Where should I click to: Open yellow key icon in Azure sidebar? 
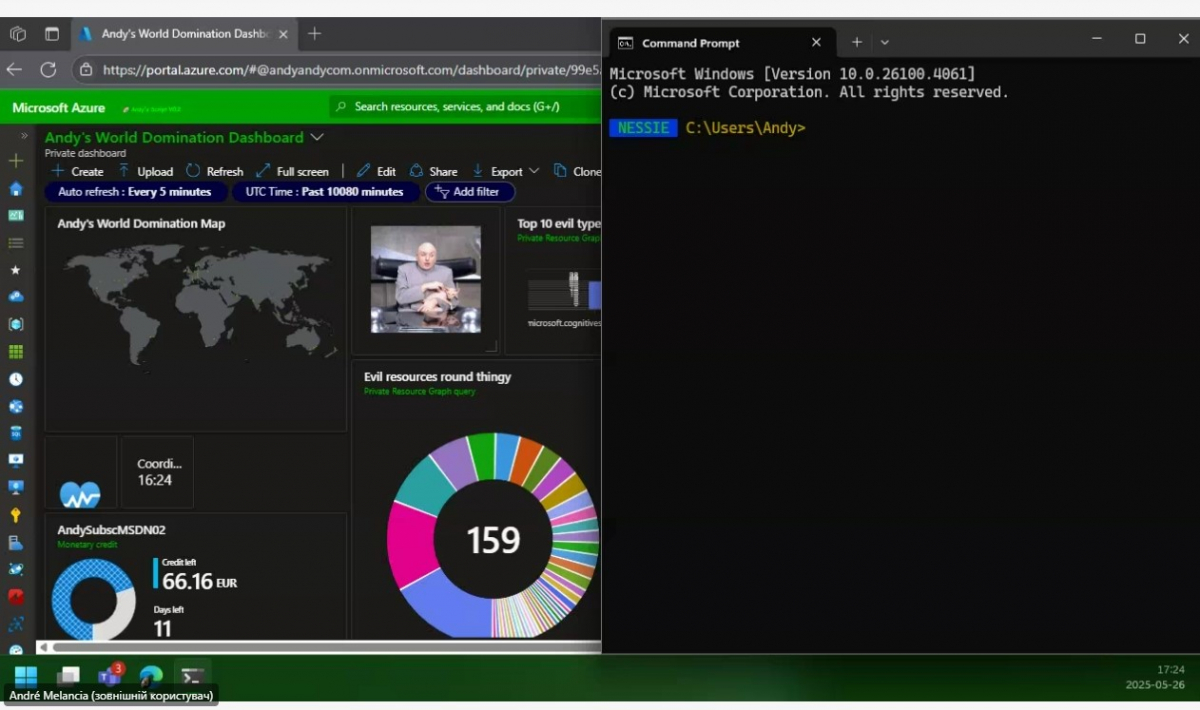pyautogui.click(x=16, y=515)
